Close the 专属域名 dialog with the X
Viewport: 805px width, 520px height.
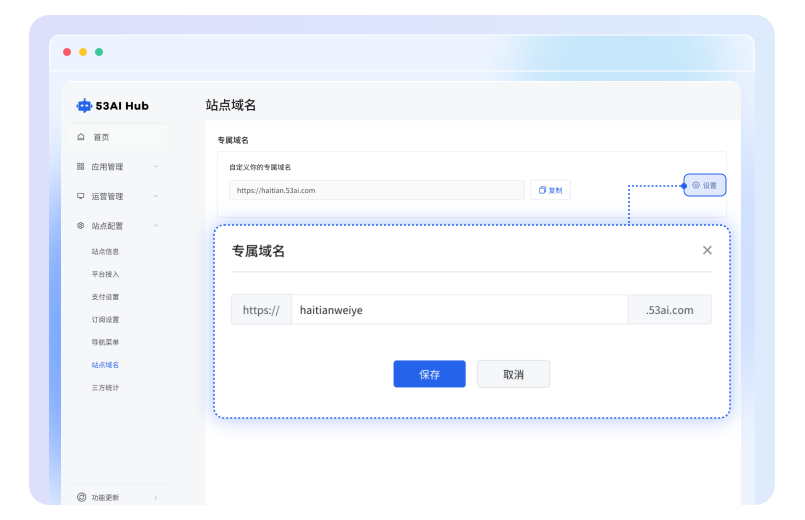point(707,250)
